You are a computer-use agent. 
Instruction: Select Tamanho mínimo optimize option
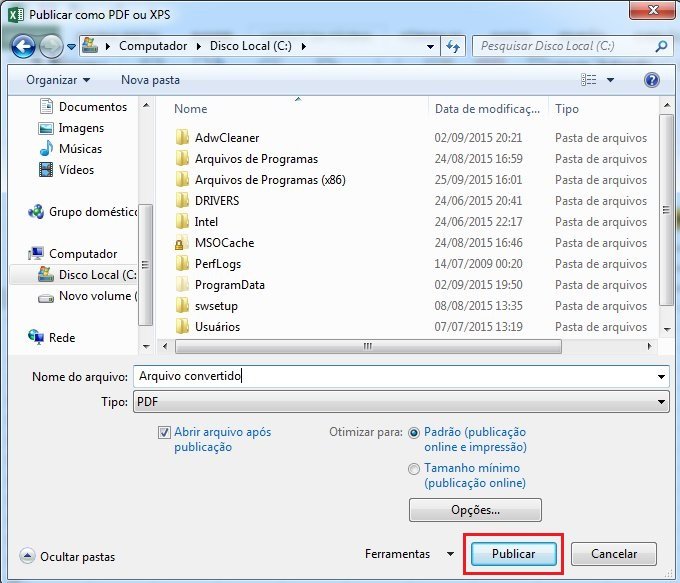click(x=414, y=468)
